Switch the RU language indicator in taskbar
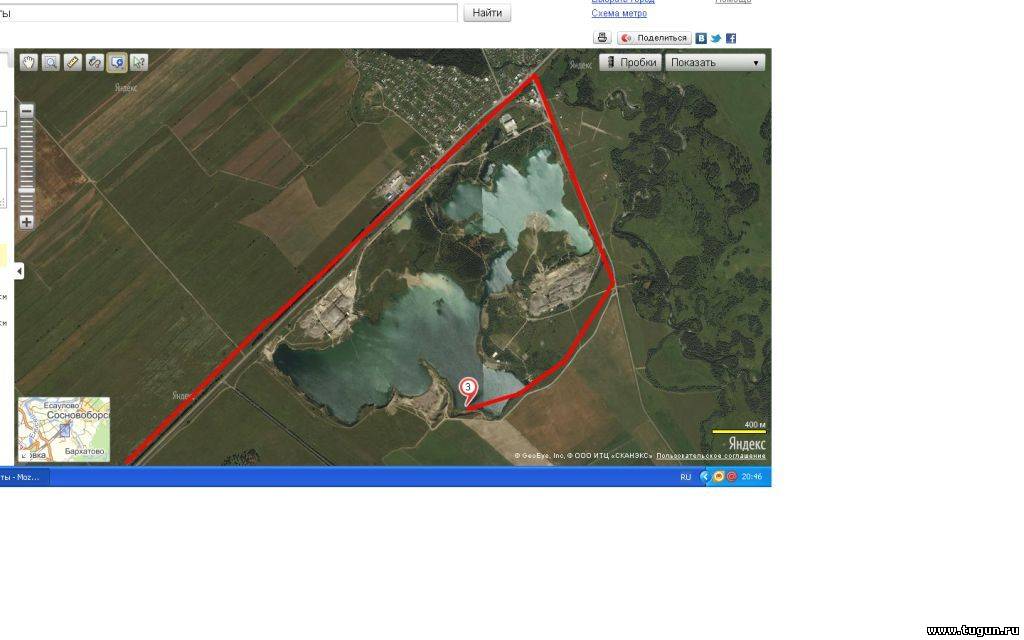 click(x=686, y=477)
